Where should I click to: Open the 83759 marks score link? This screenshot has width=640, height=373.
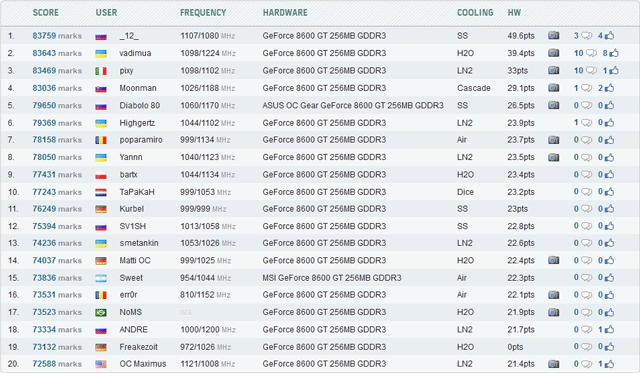(57, 36)
